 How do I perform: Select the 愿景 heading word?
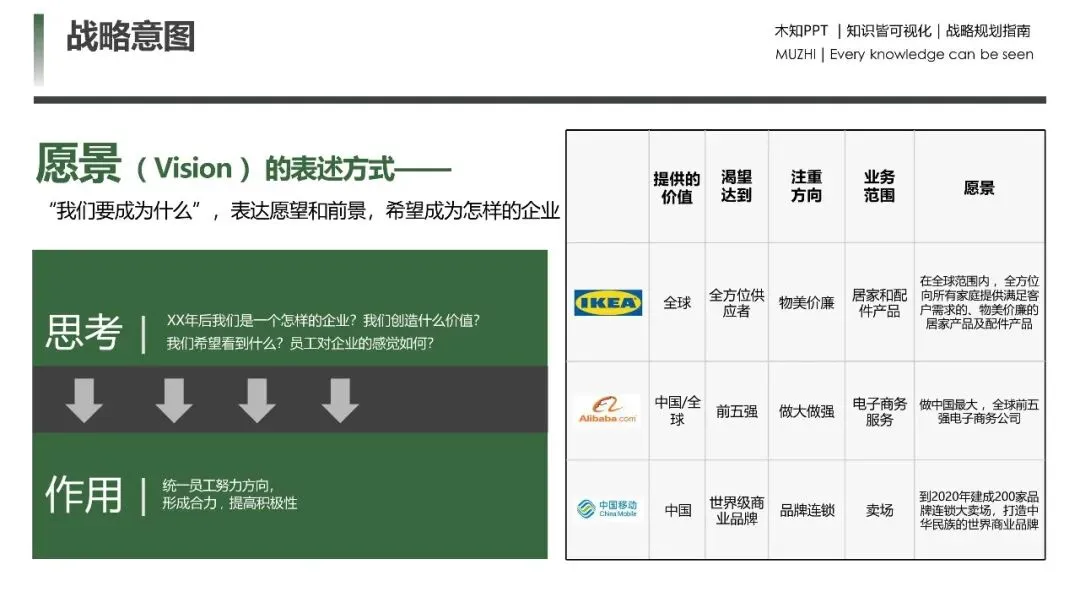point(79,165)
